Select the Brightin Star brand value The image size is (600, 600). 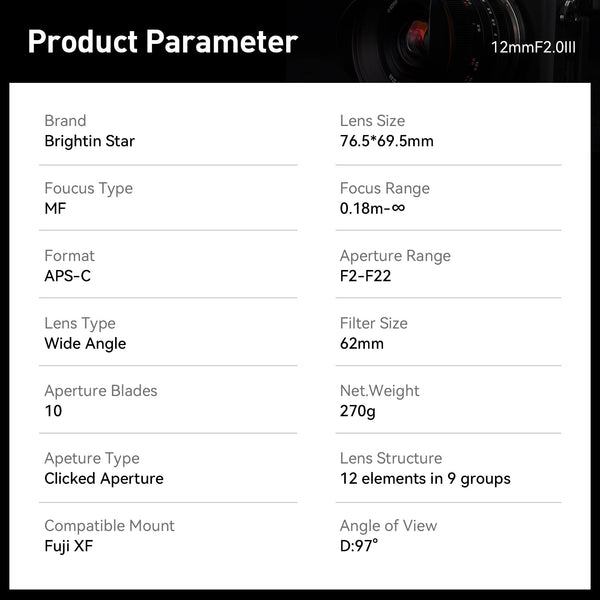coord(89,141)
